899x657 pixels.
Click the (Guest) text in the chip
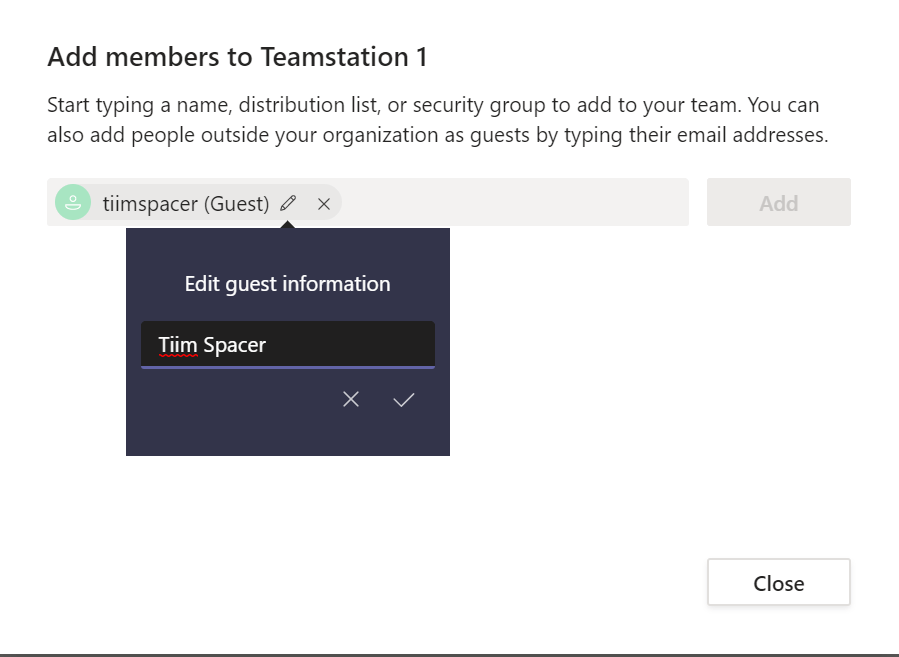236,204
